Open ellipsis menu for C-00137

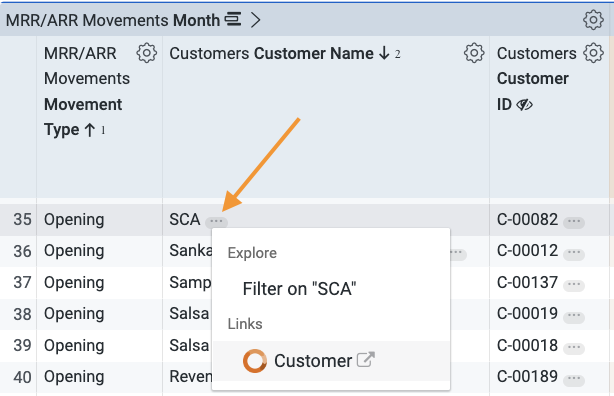574,285
